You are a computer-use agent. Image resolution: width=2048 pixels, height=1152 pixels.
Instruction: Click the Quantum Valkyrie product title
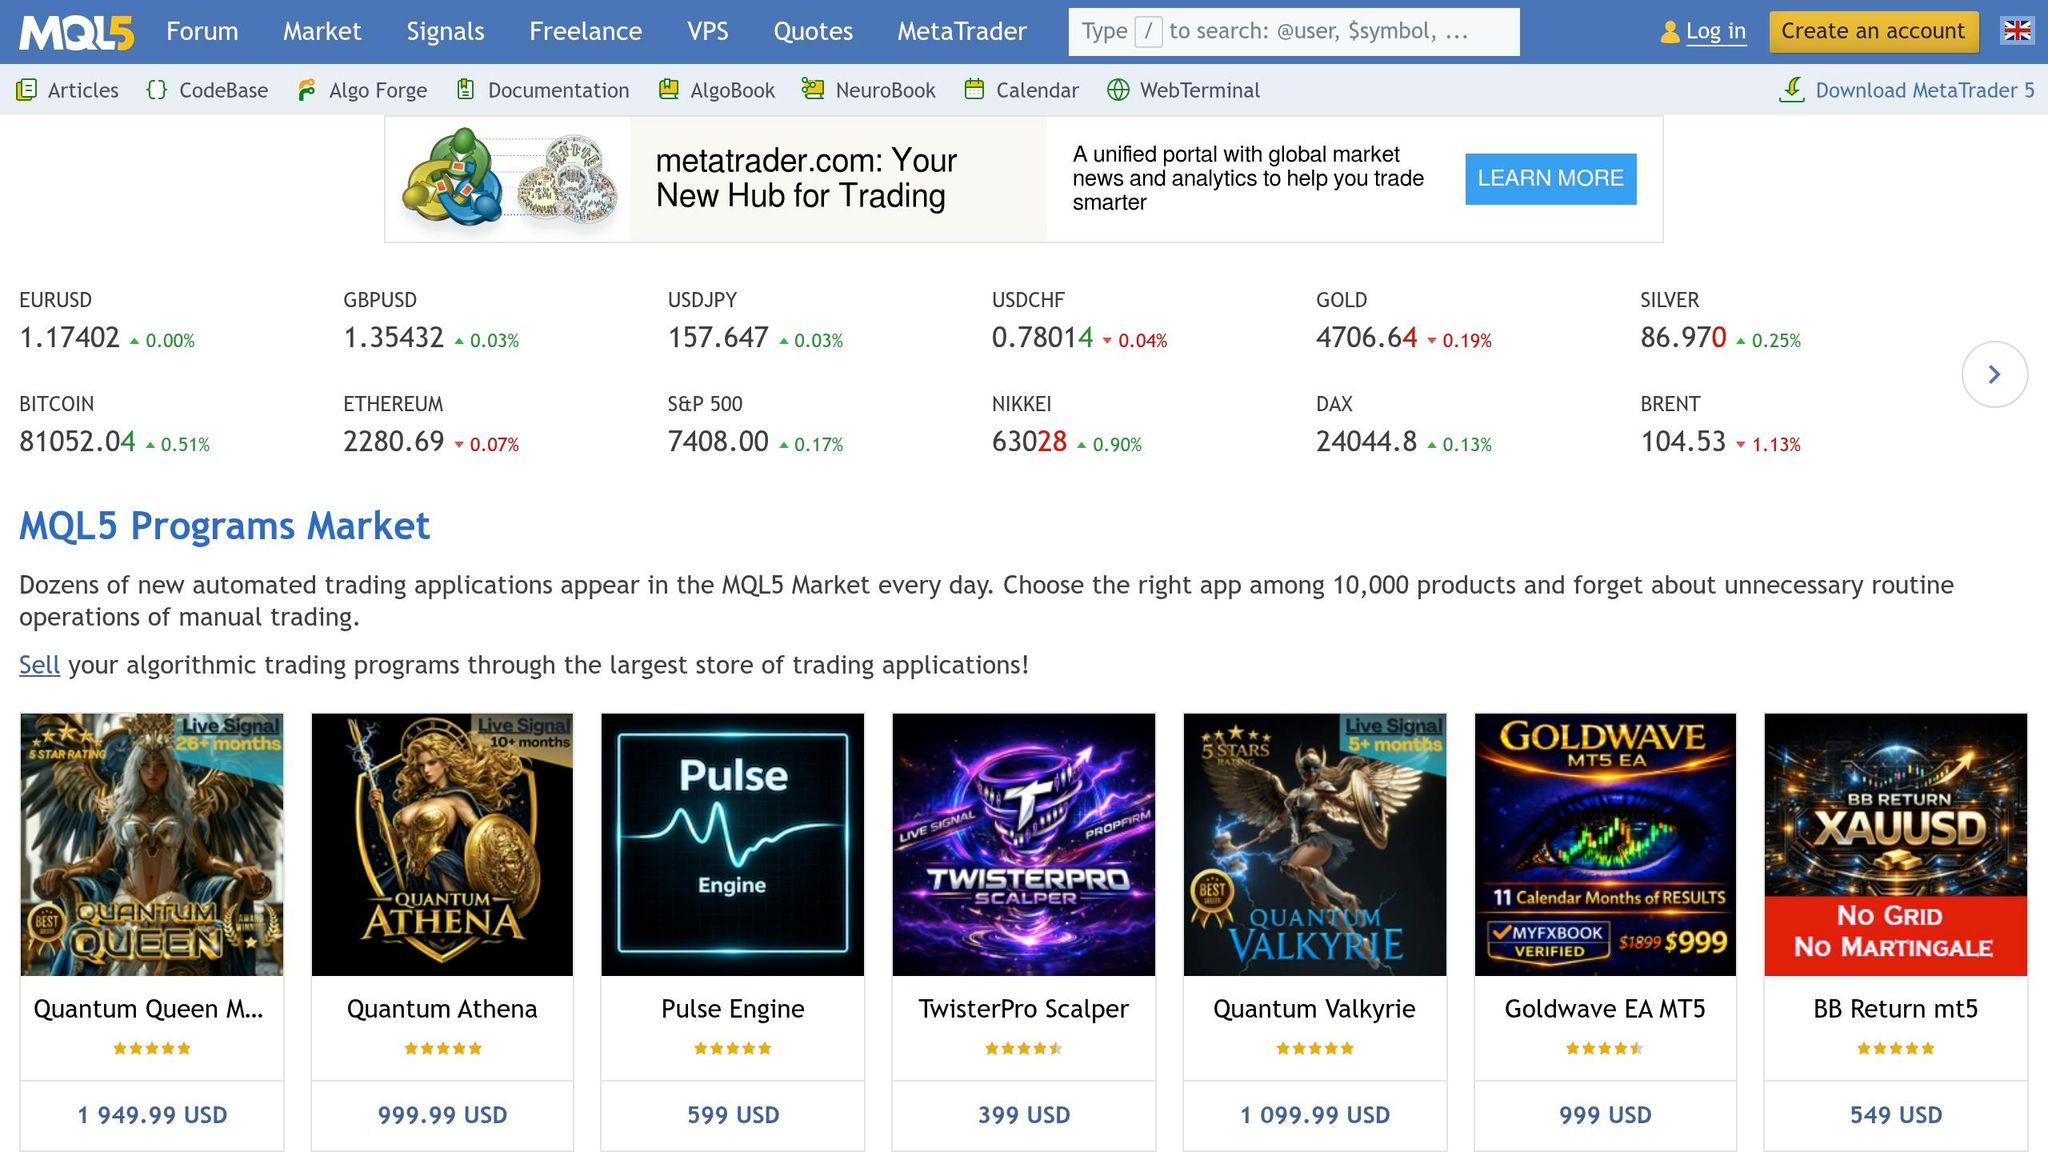coord(1315,1009)
